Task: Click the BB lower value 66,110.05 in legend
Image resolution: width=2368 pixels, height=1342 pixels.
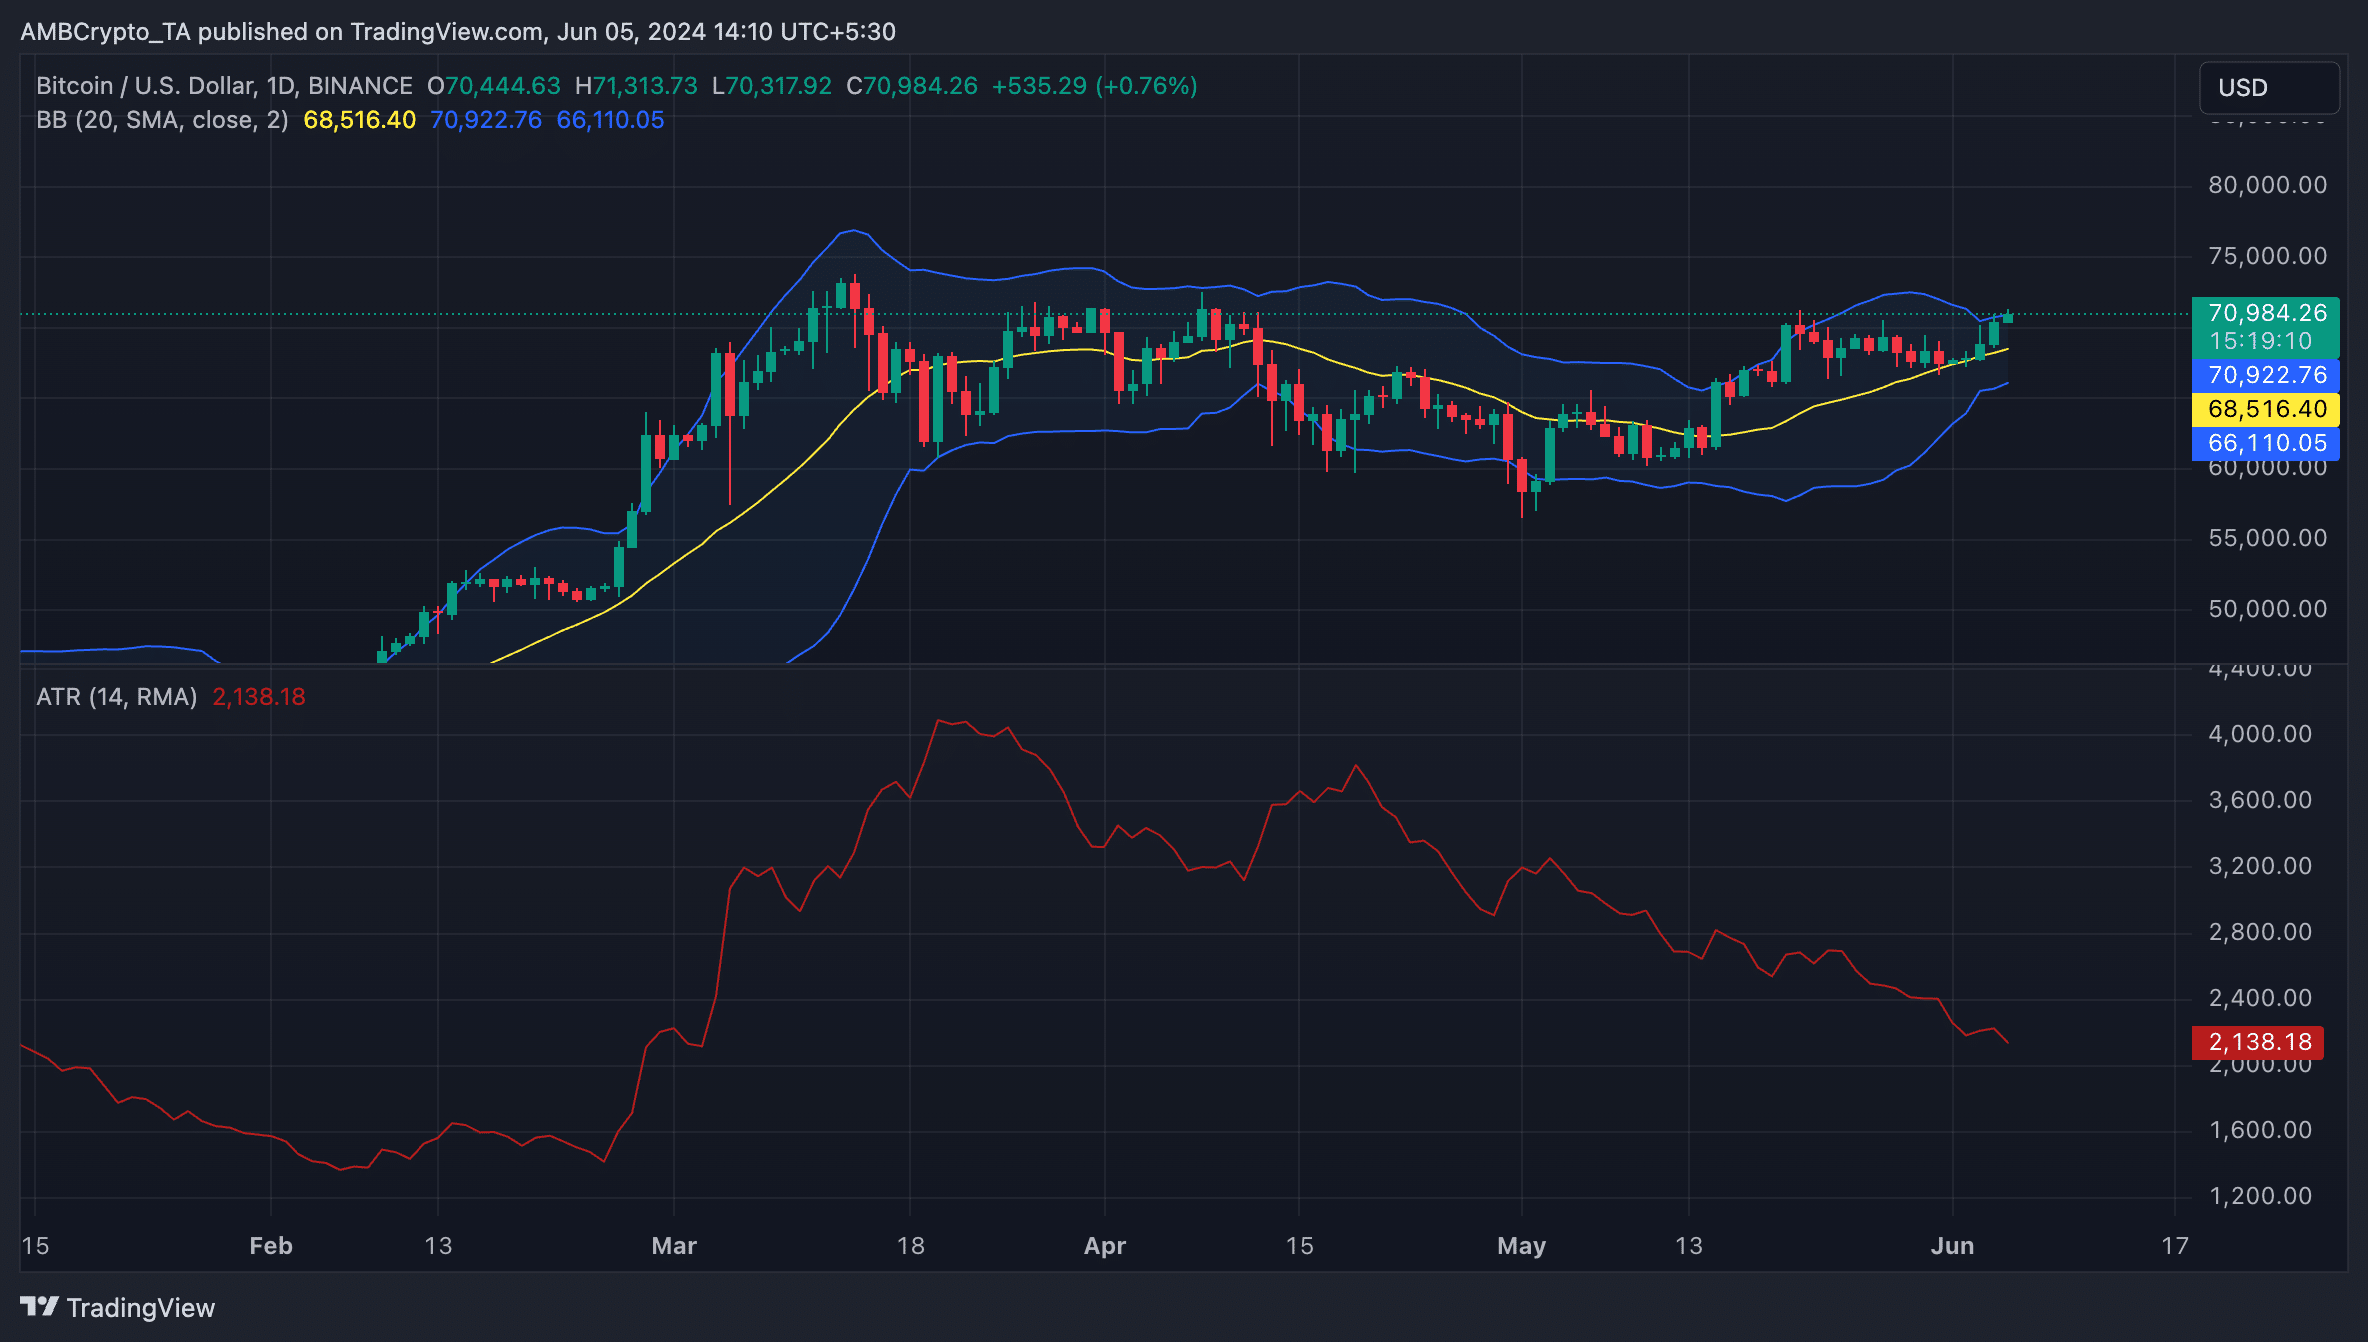Action: point(610,120)
